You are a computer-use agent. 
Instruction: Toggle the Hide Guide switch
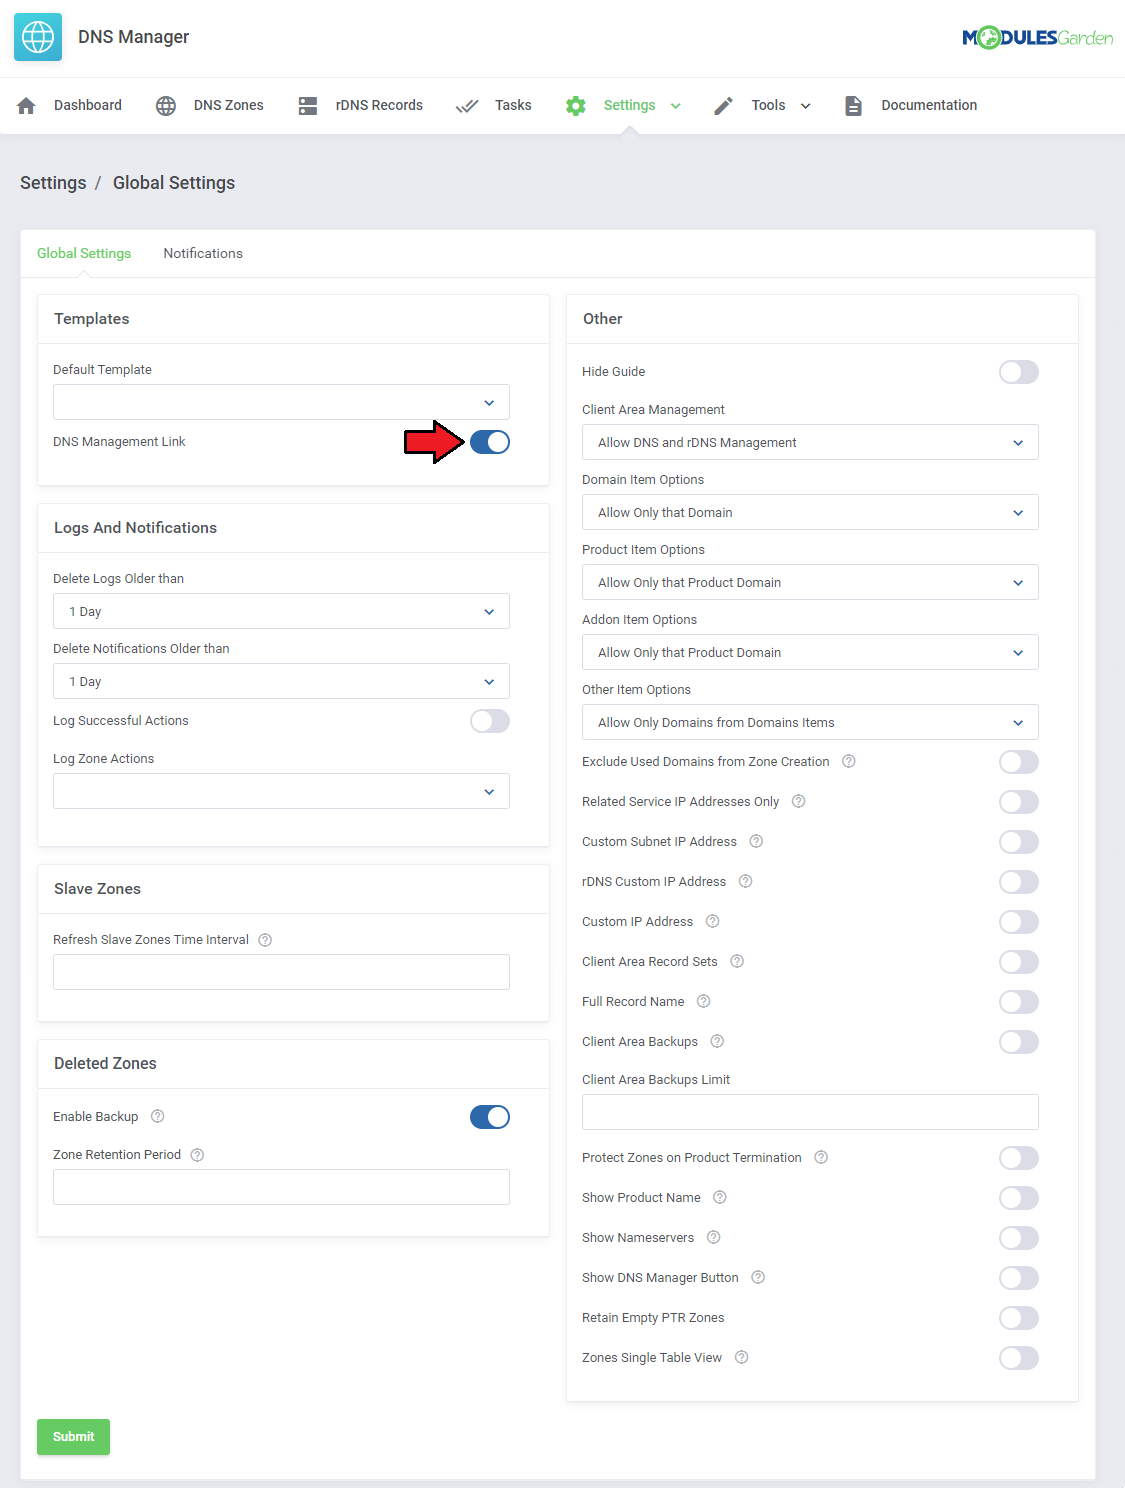(1019, 372)
